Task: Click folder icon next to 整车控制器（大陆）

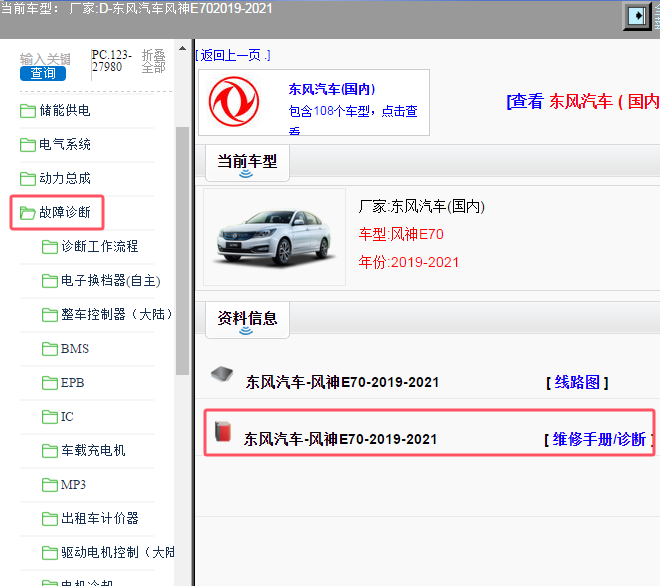Action: 50,315
